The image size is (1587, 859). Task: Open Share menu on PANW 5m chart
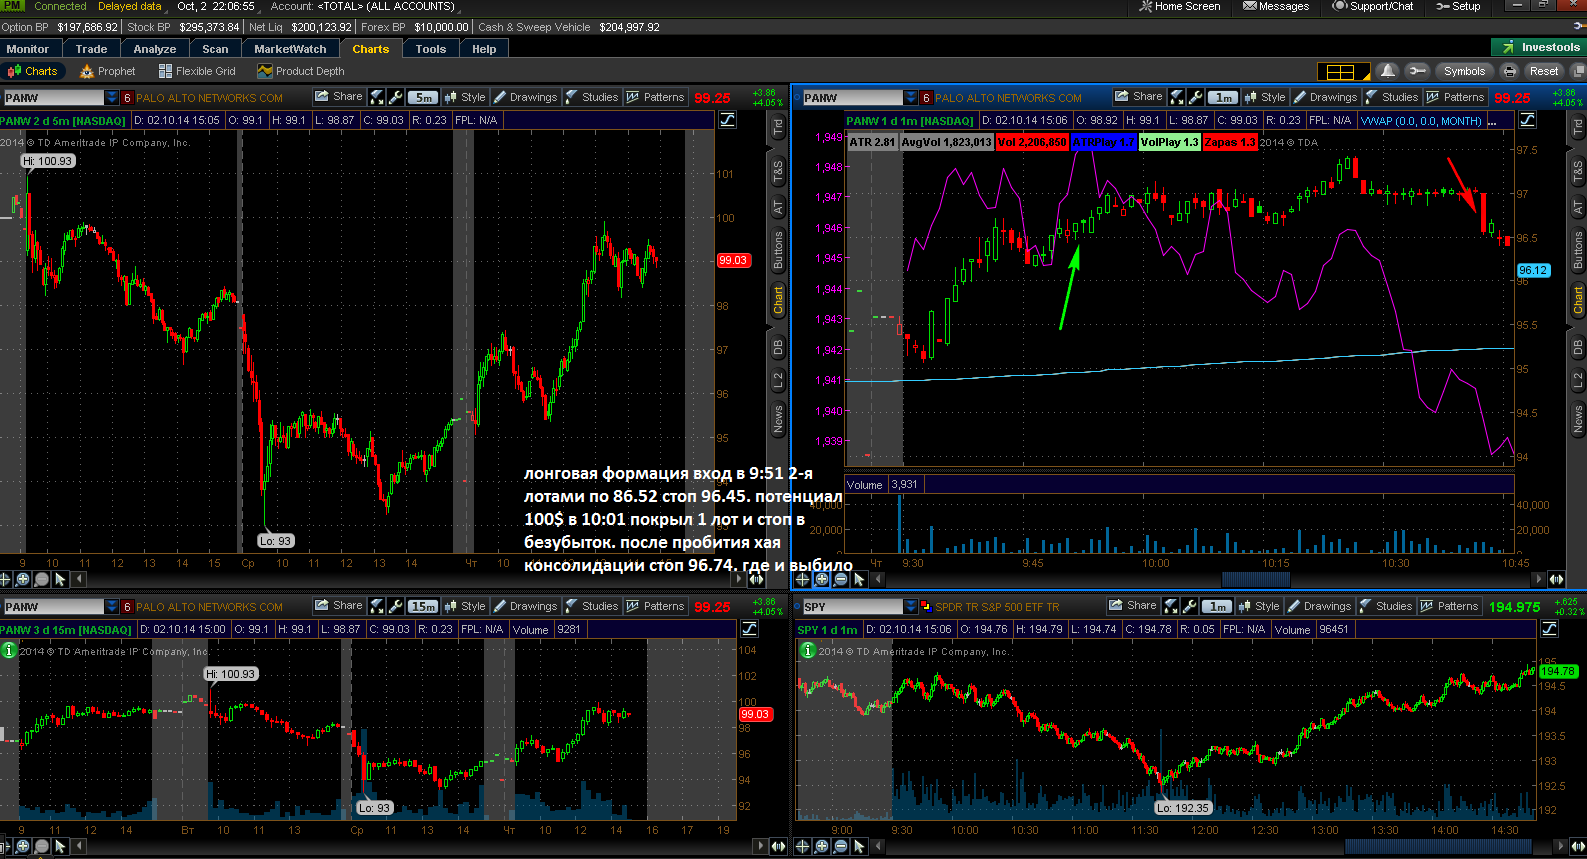tap(339, 97)
